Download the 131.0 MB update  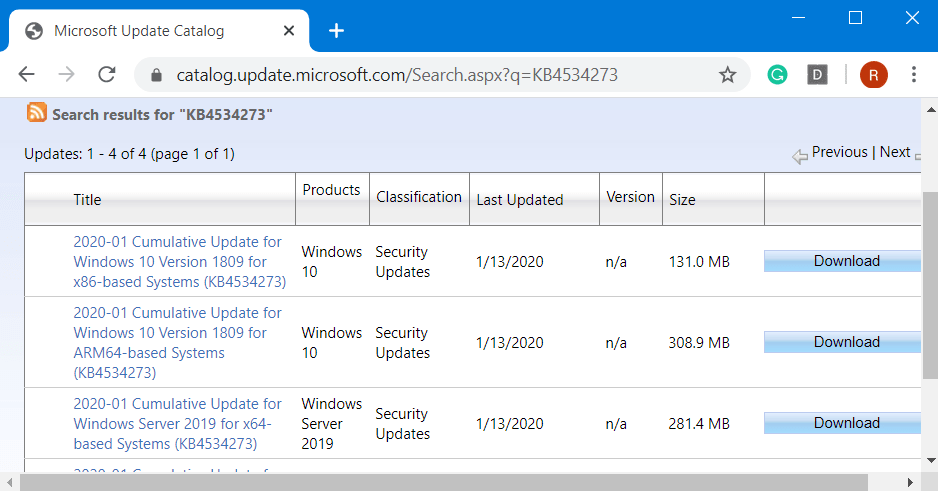pyautogui.click(x=842, y=261)
